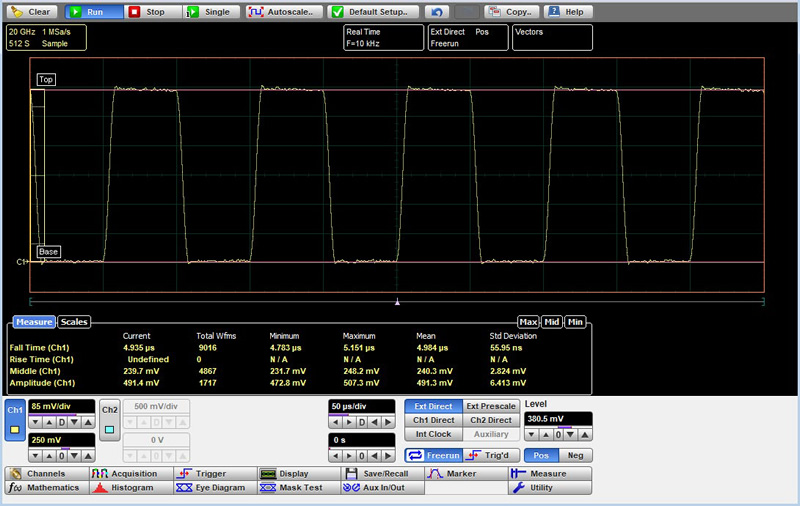Start acquisition with the Run button
The image size is (800, 506).
[x=94, y=12]
